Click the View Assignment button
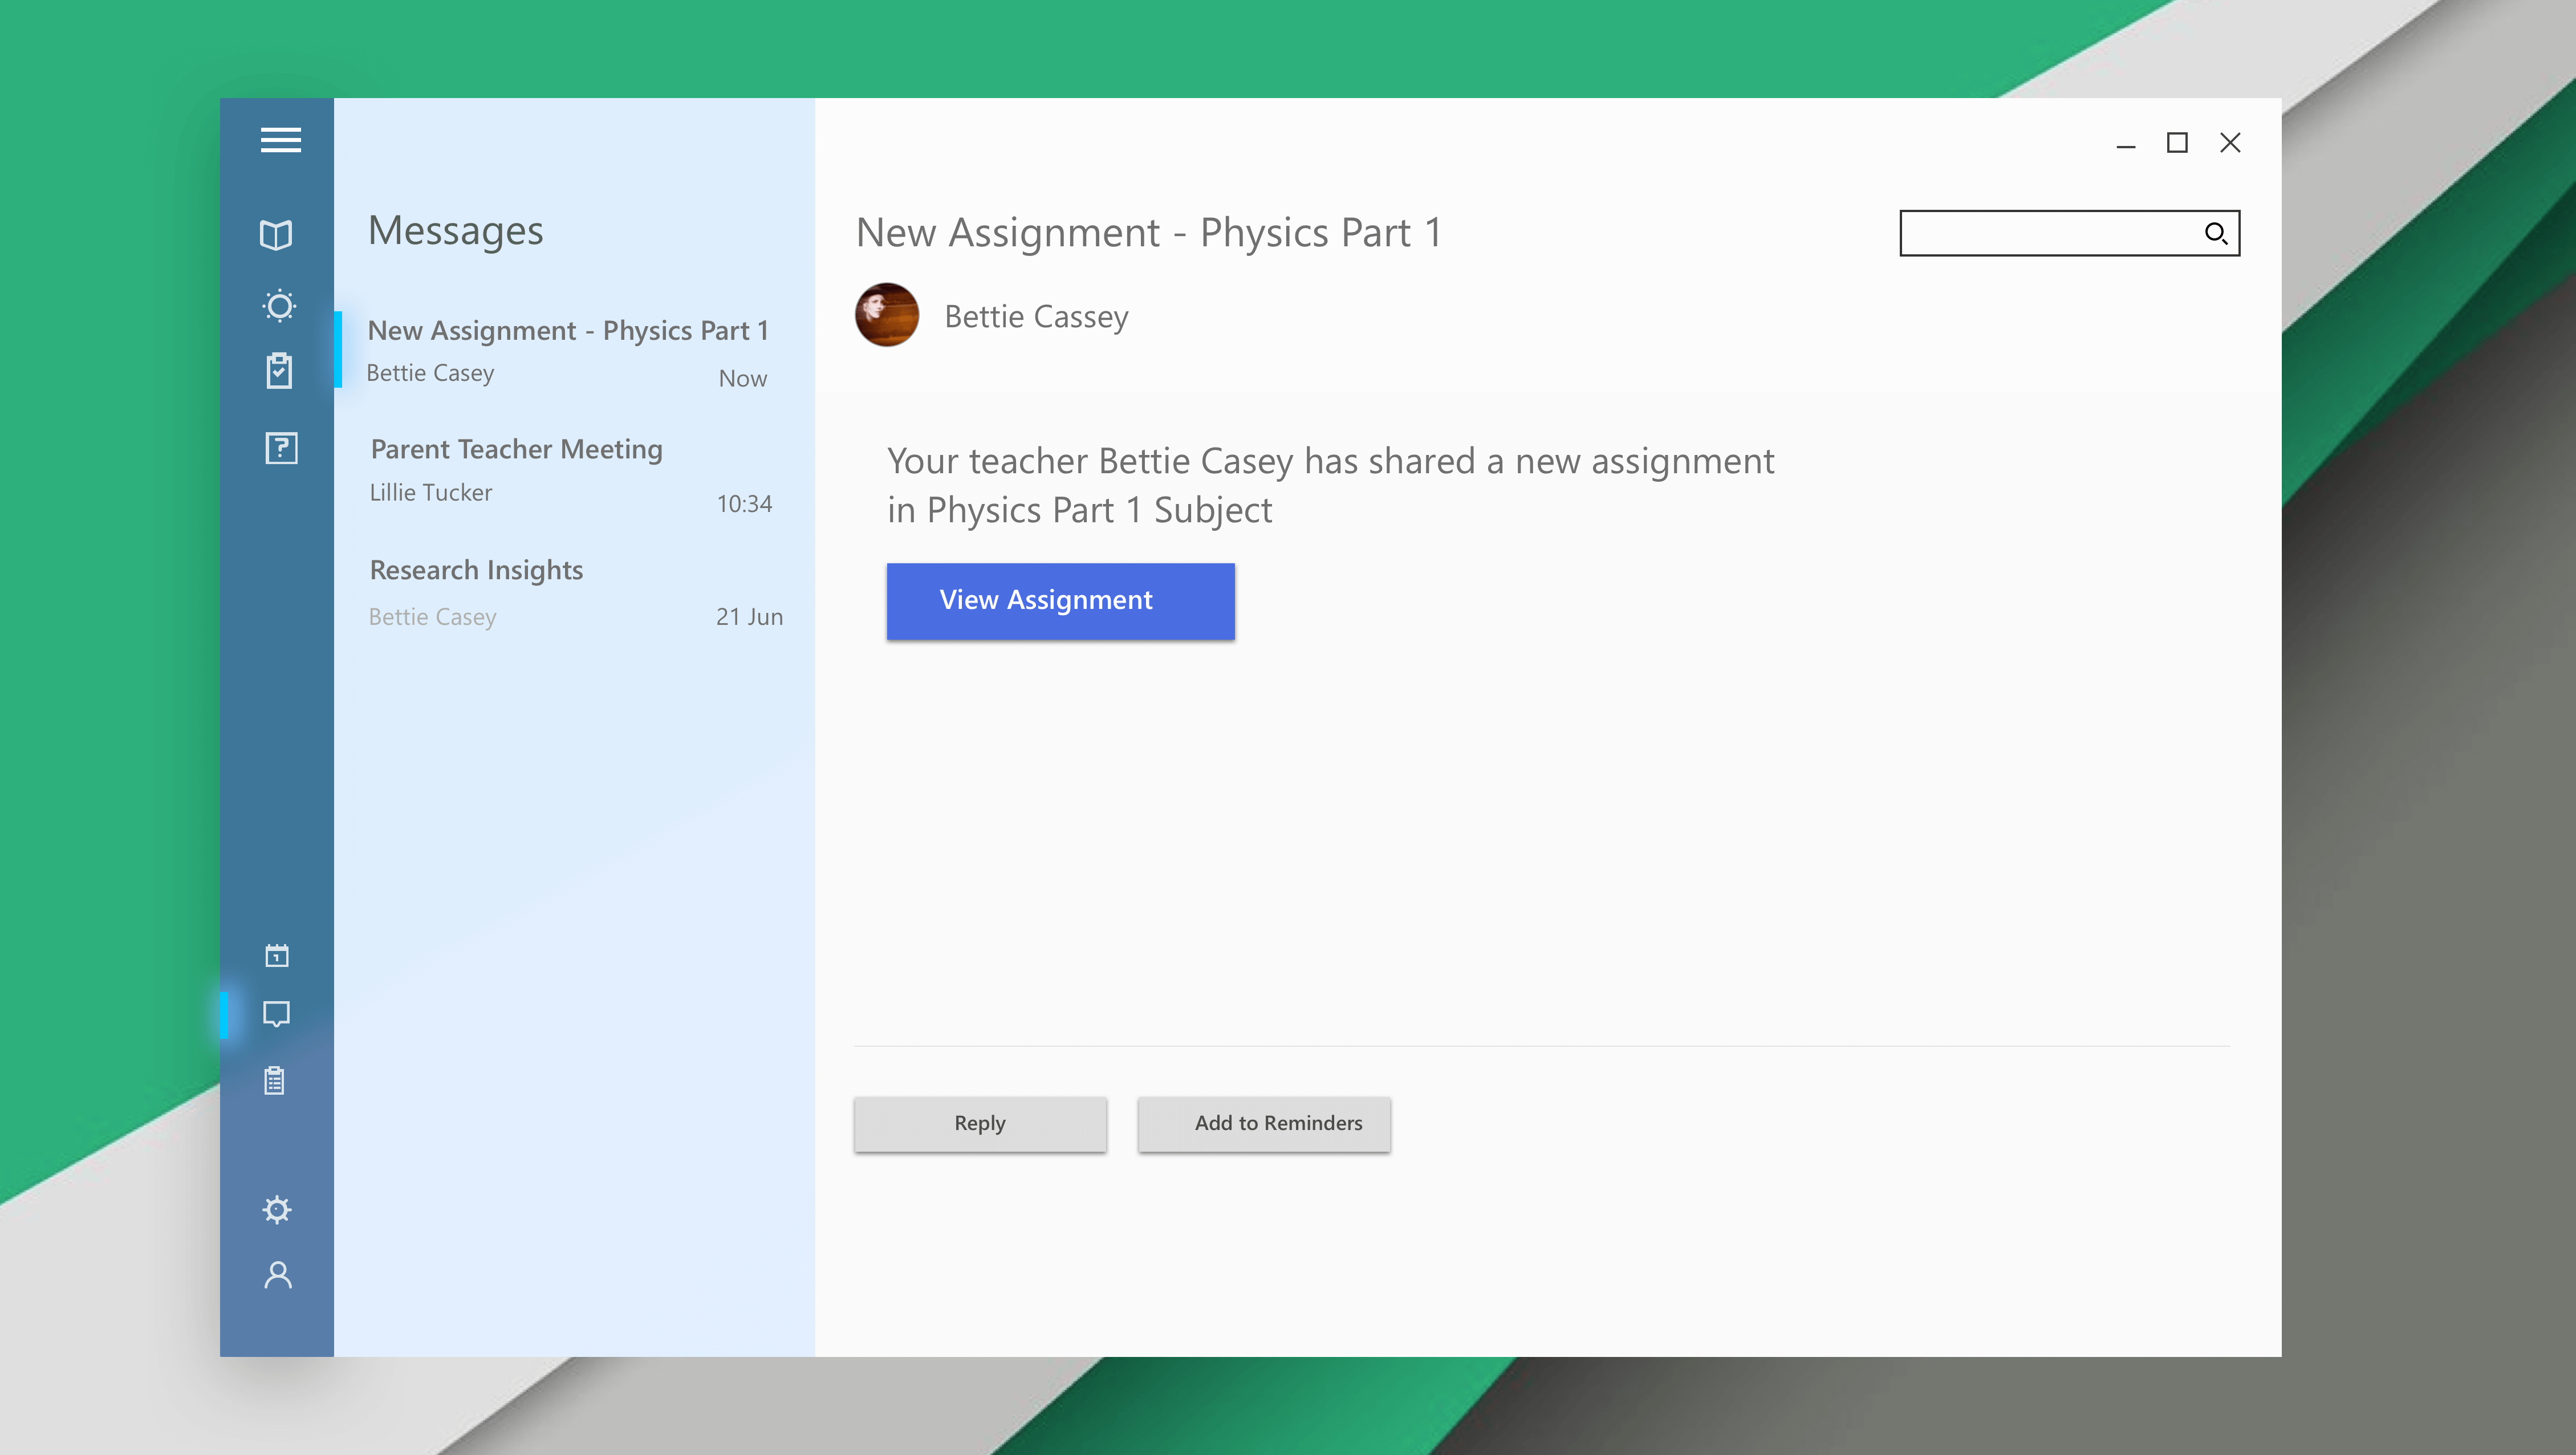Screen dimensions: 2576x1455 pyautogui.click(x=1060, y=601)
